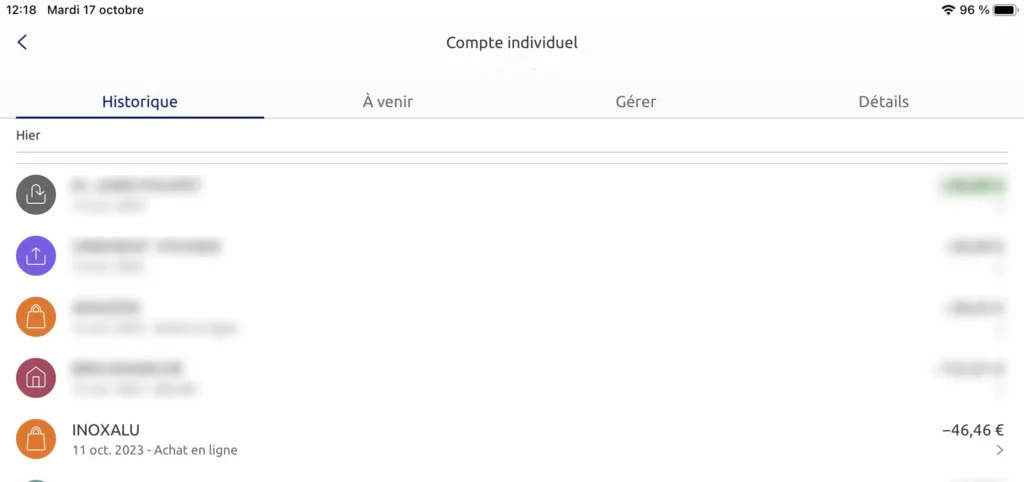
Task: Tap the −46,46 € amount
Action: [973, 430]
